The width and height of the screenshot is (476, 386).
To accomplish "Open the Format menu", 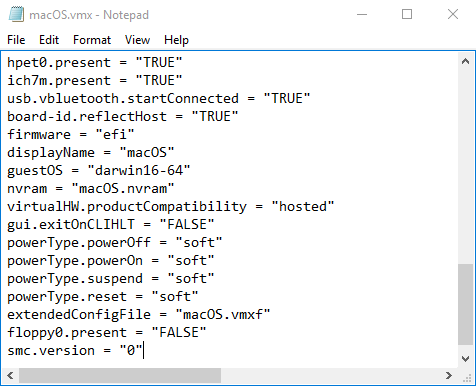I will (x=92, y=40).
